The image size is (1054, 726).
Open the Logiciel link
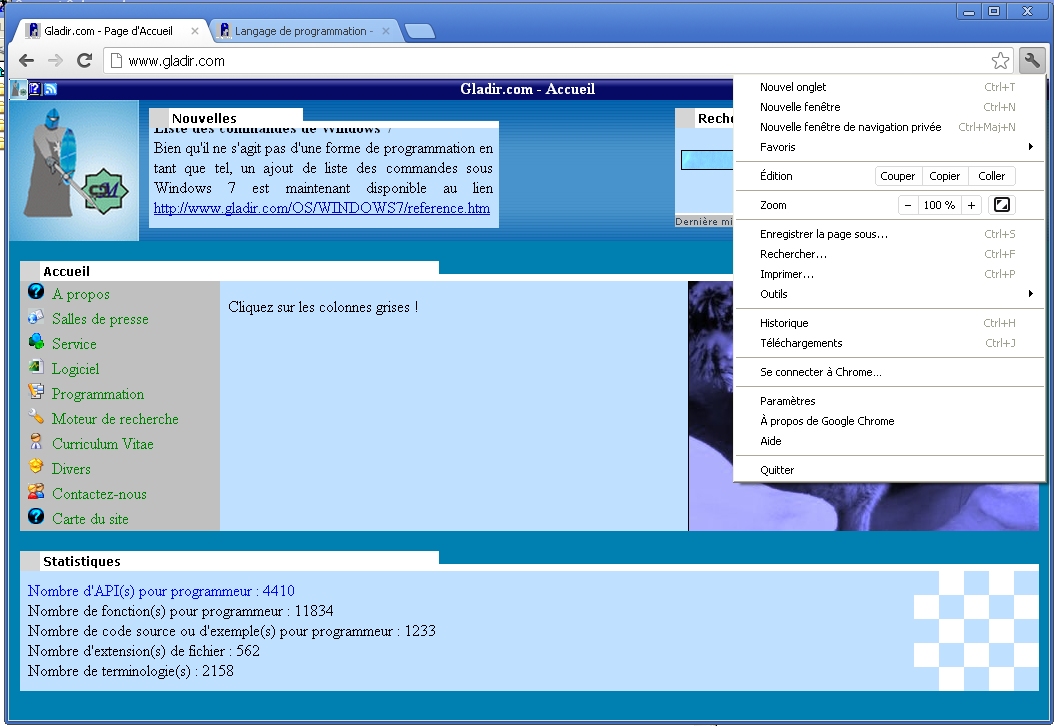[x=75, y=368]
